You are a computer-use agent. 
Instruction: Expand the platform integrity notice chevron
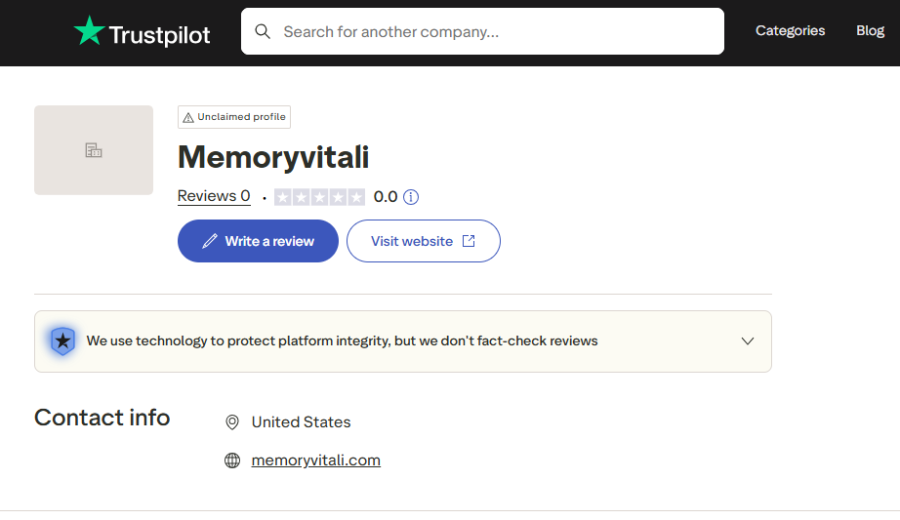pos(747,341)
